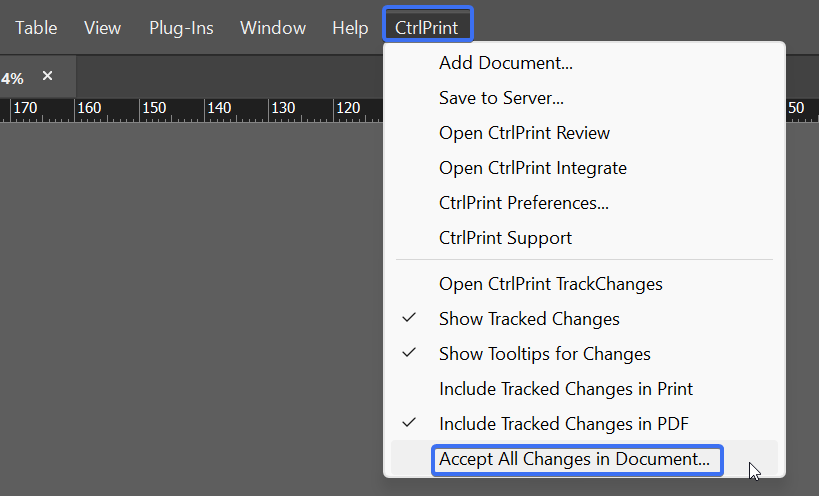
Task: Open the Plug-Ins menu
Action: pos(181,28)
